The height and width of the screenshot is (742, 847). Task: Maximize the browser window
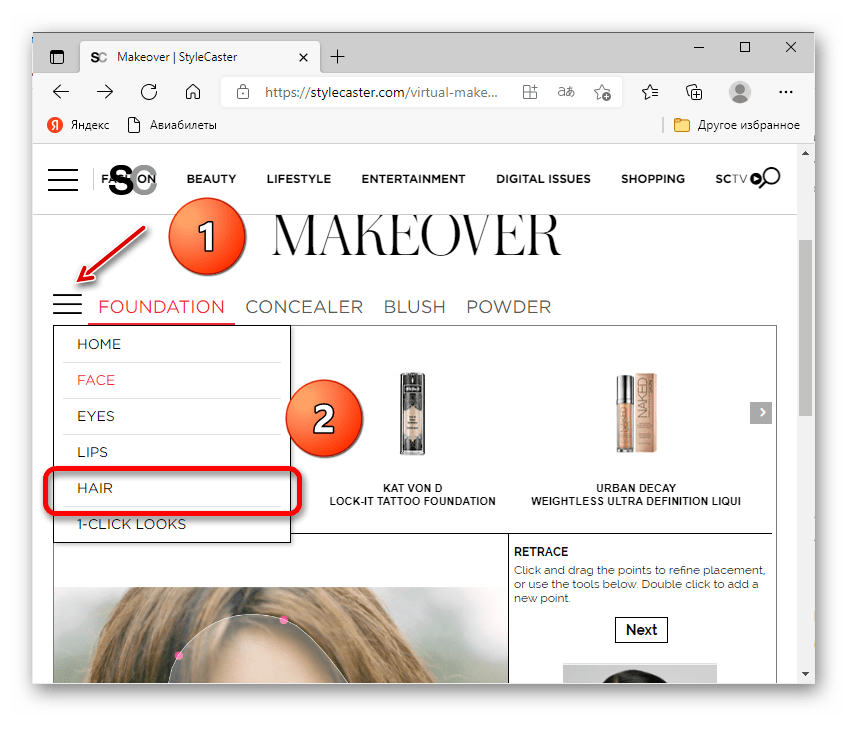click(745, 48)
